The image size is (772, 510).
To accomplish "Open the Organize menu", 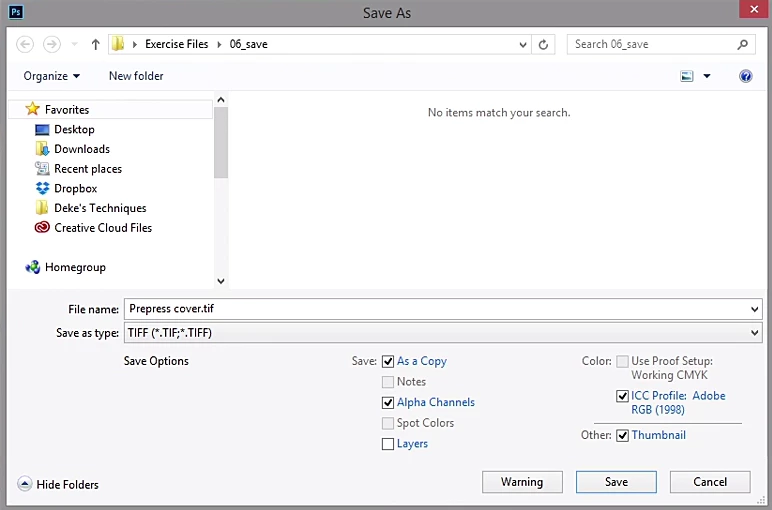I will 52,76.
